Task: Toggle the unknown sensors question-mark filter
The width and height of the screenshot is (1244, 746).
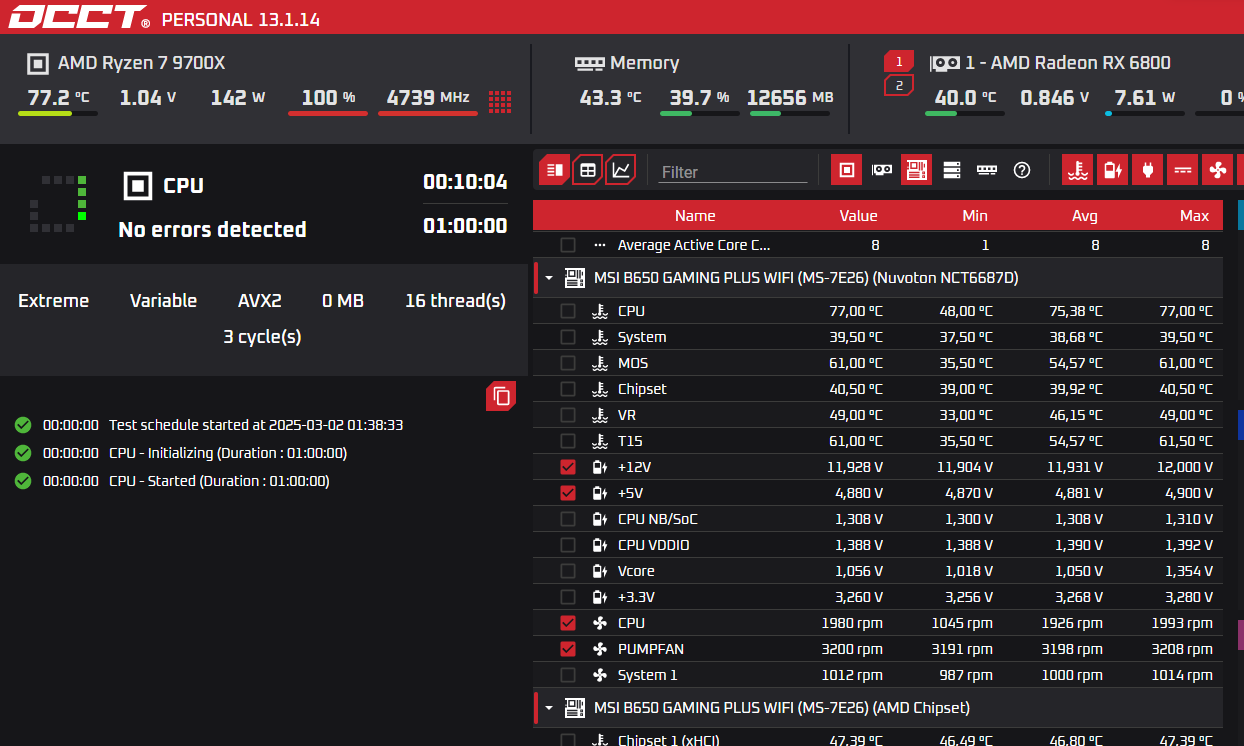Action: coord(1022,170)
